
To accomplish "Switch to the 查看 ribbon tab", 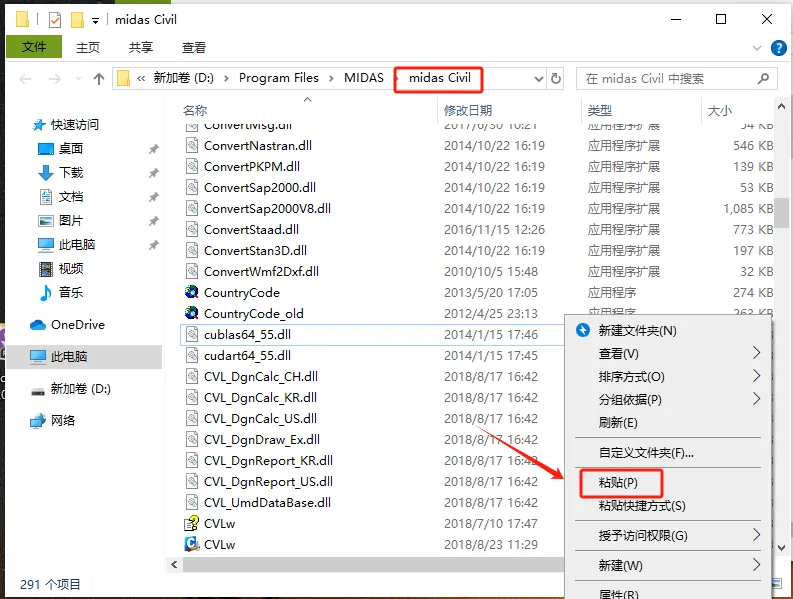I will (194, 48).
